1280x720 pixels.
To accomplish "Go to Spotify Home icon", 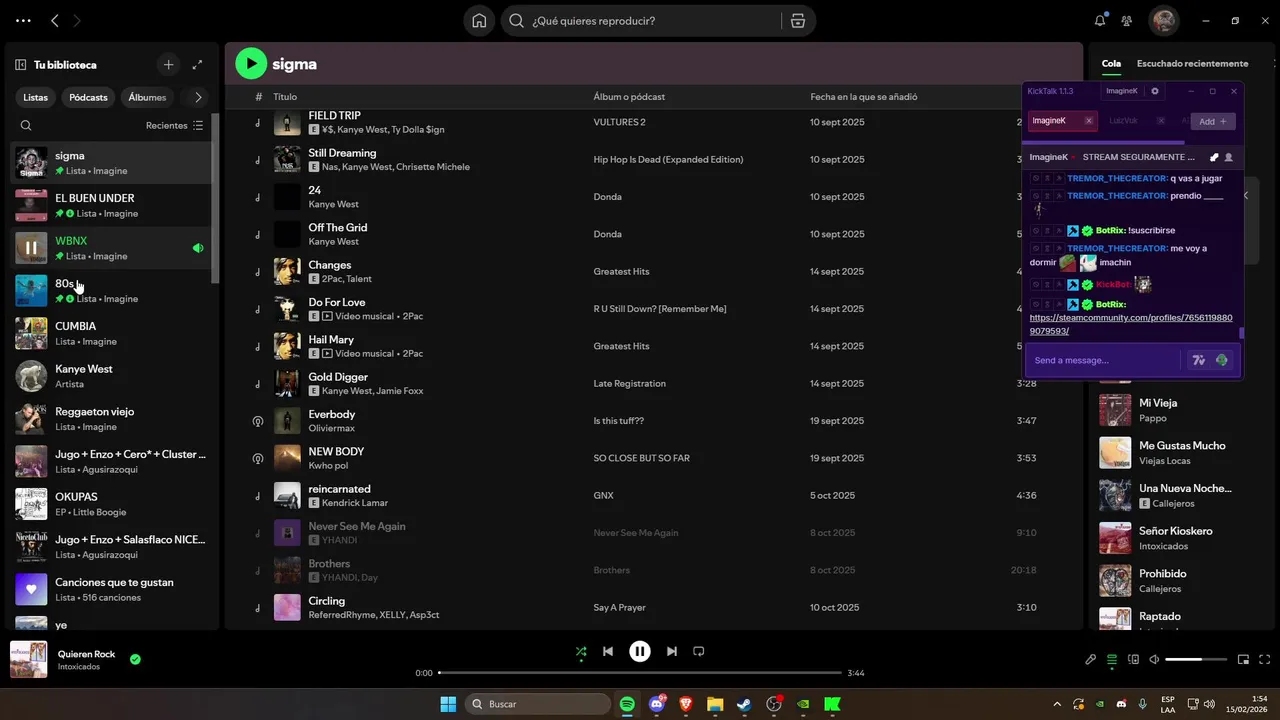I will click(480, 21).
